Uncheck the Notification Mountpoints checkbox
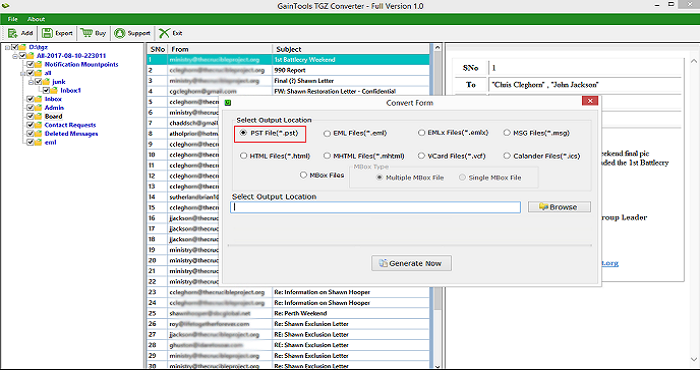 click(30, 64)
